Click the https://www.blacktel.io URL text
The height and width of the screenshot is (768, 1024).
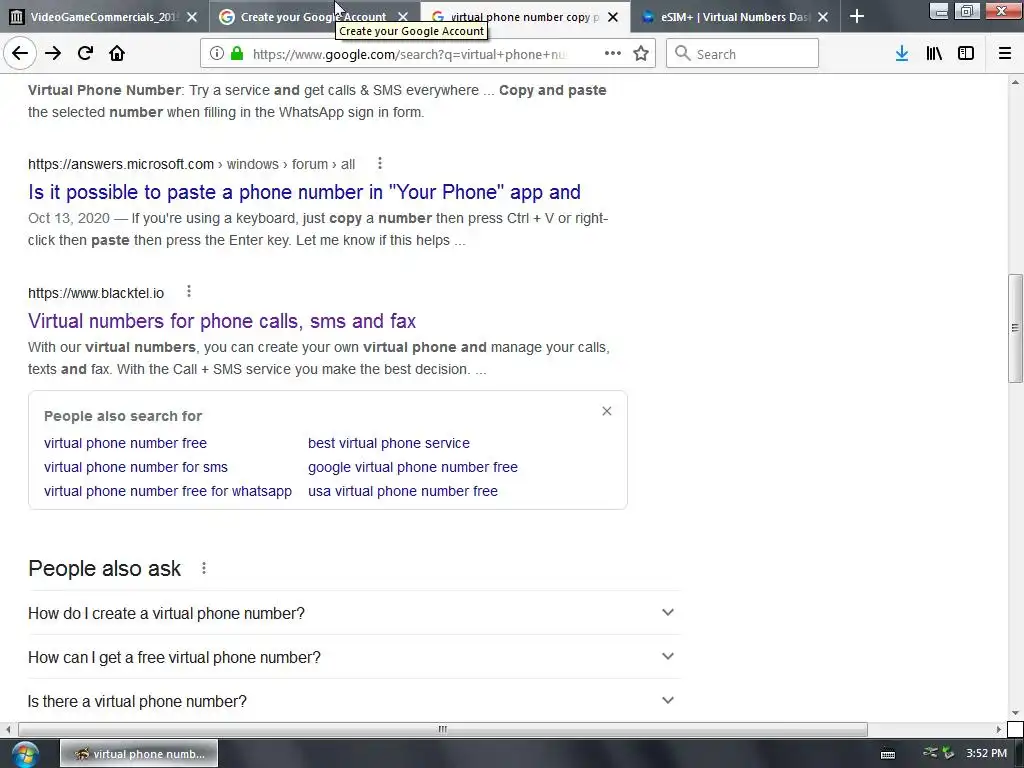click(96, 293)
